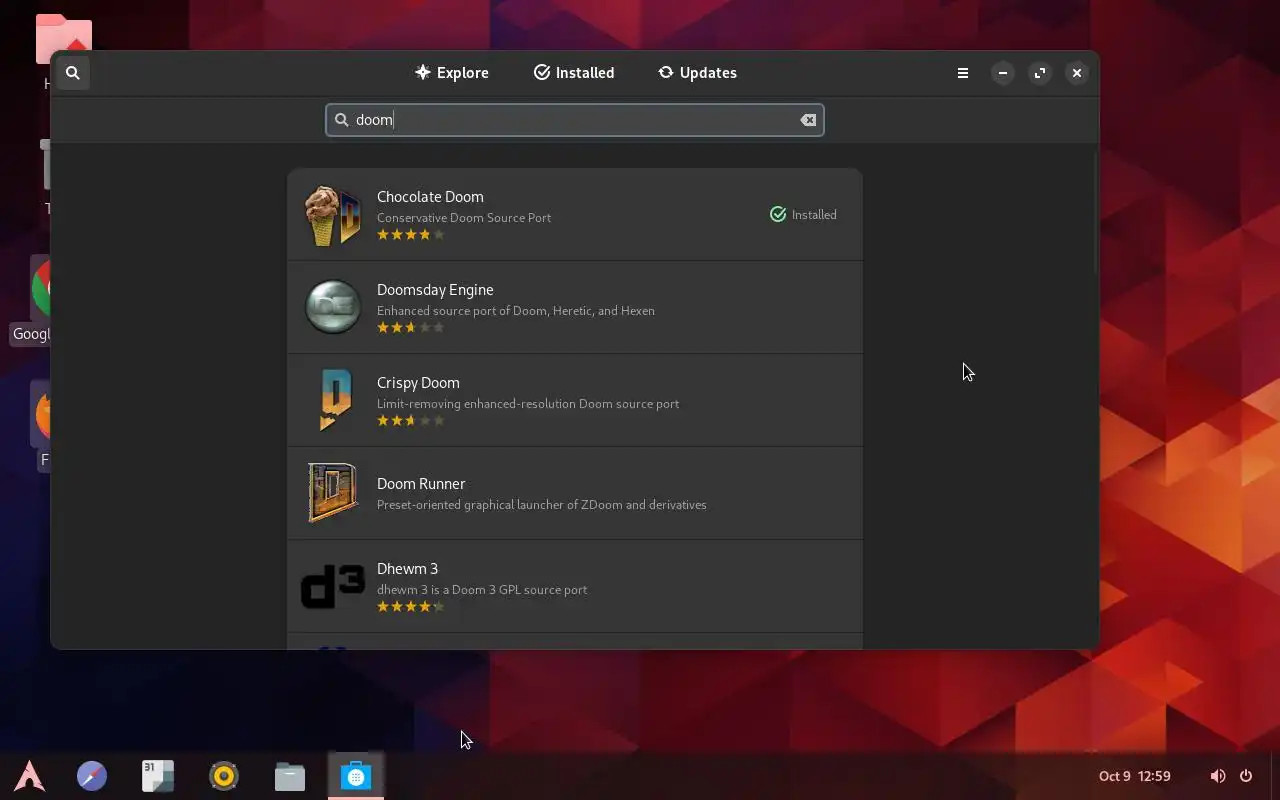This screenshot has height=800, width=1280.
Task: Click the Google Chrome desktop icon
Action: click(40, 290)
